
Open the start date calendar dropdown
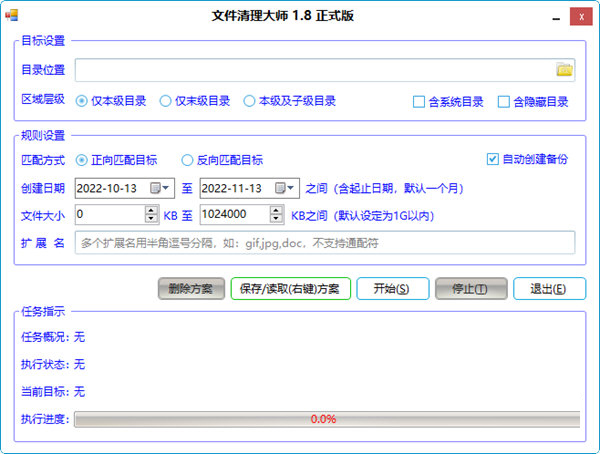160,188
